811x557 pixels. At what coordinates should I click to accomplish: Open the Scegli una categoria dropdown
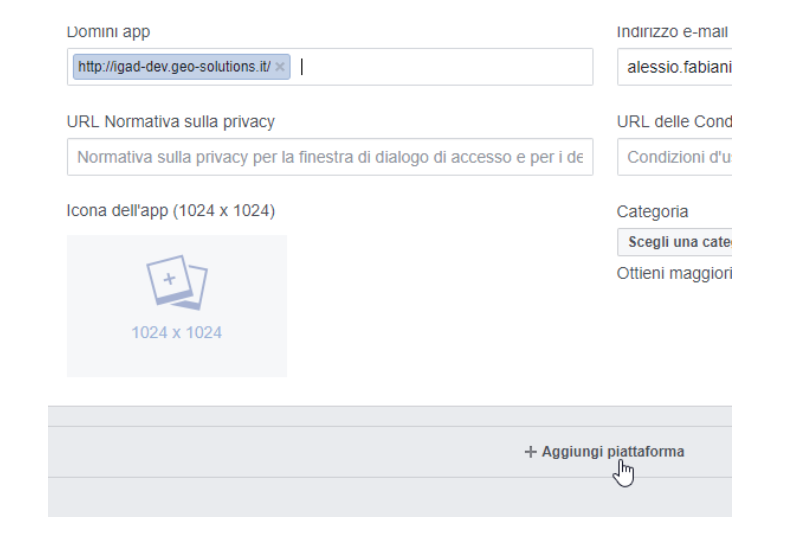coord(674,242)
